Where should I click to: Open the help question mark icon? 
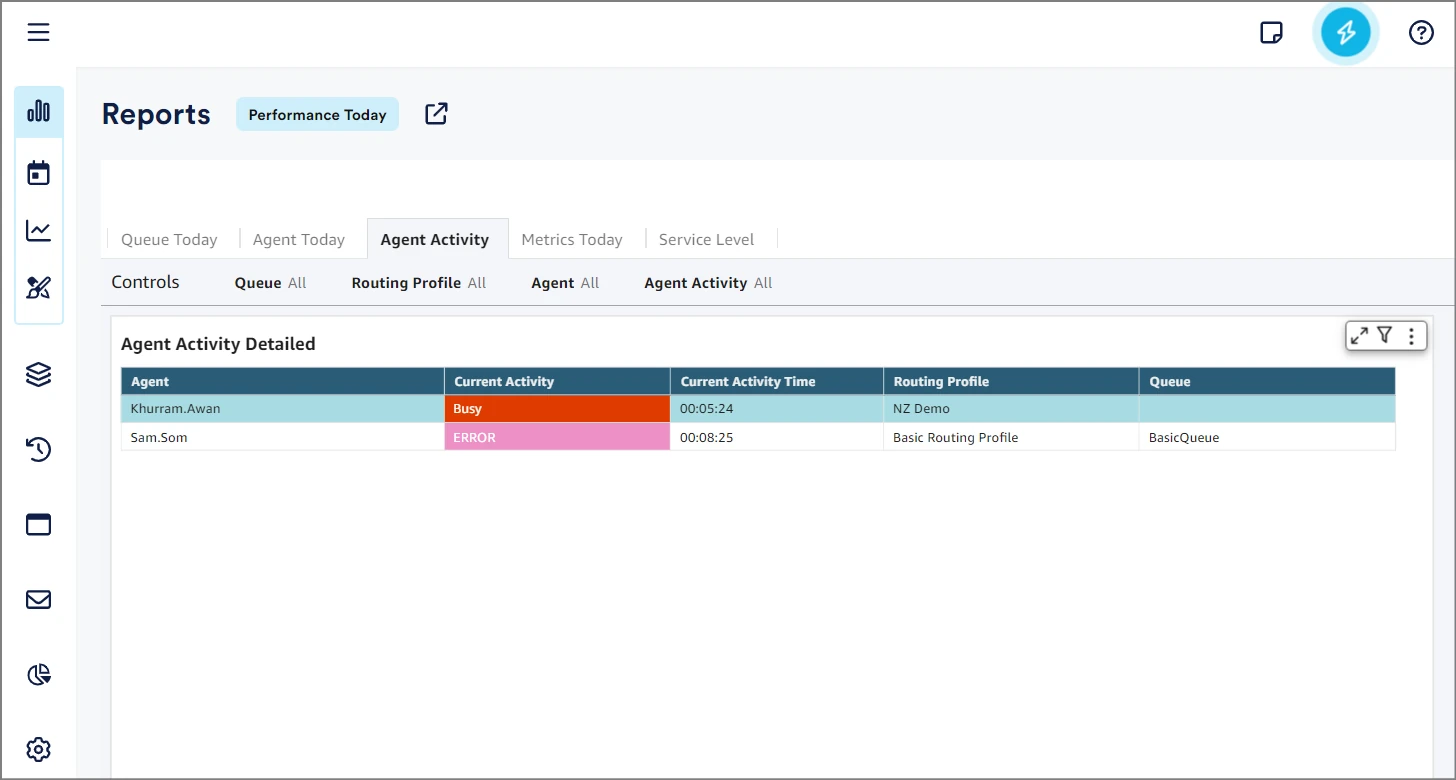[x=1421, y=33]
